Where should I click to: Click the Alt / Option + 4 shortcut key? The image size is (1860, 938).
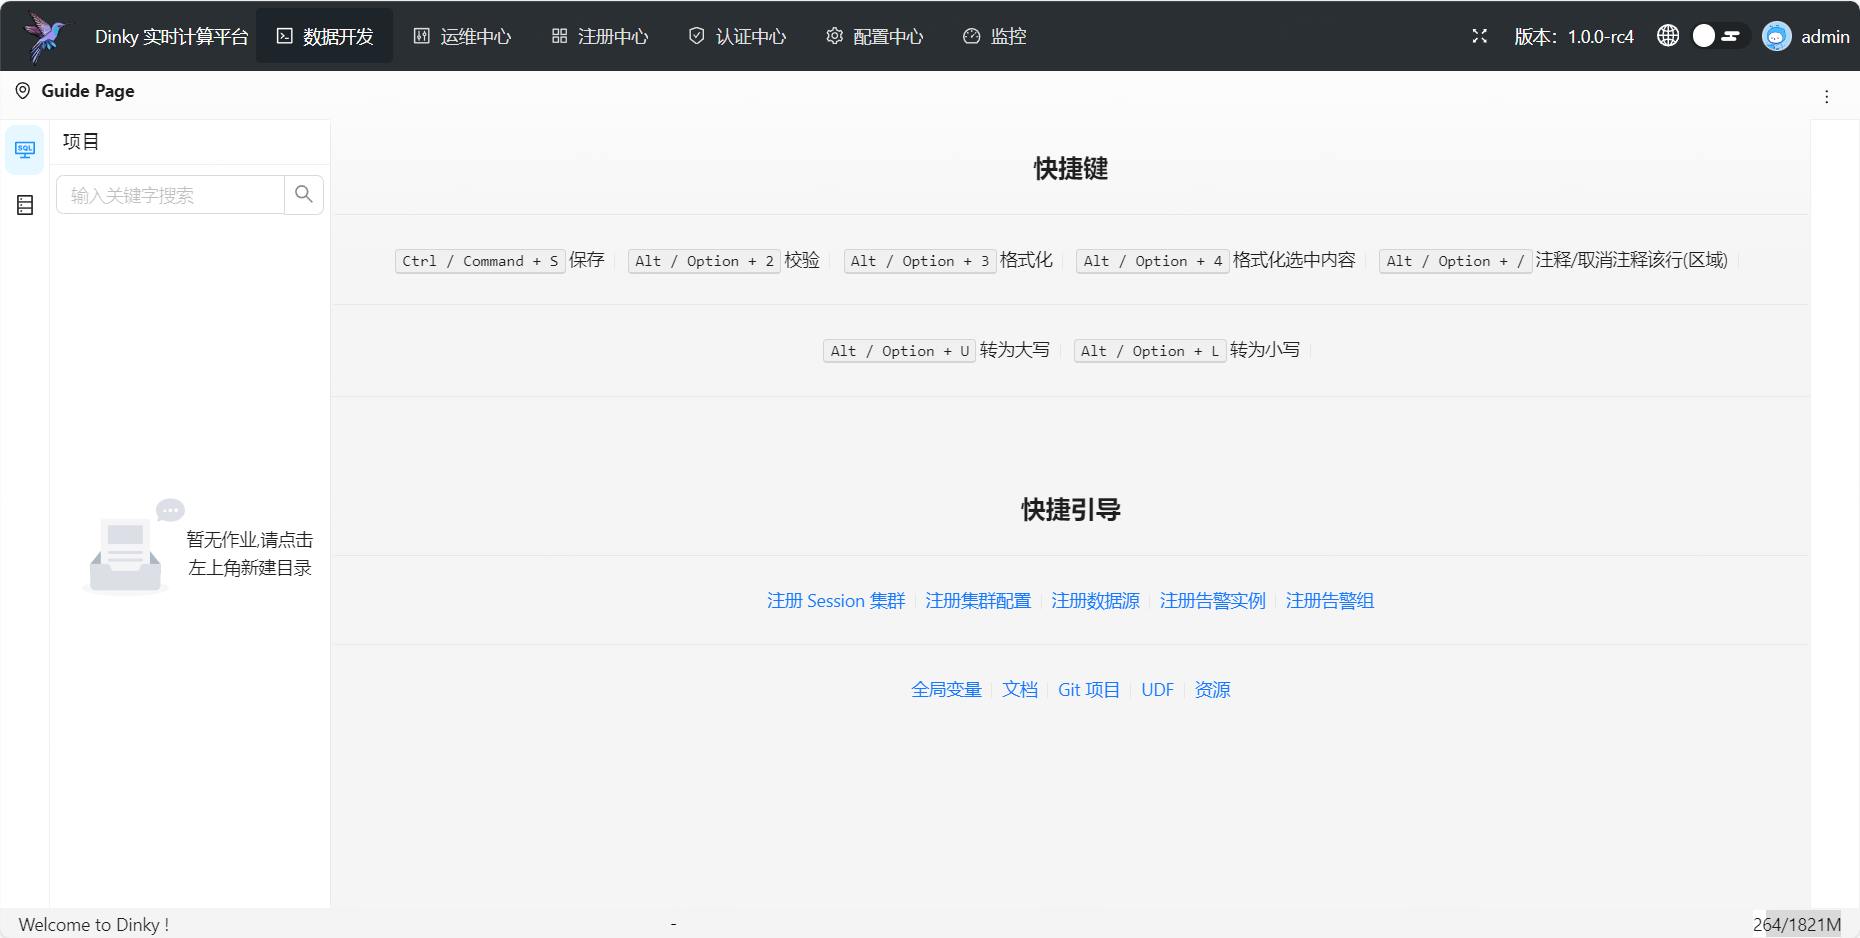[x=1153, y=261]
